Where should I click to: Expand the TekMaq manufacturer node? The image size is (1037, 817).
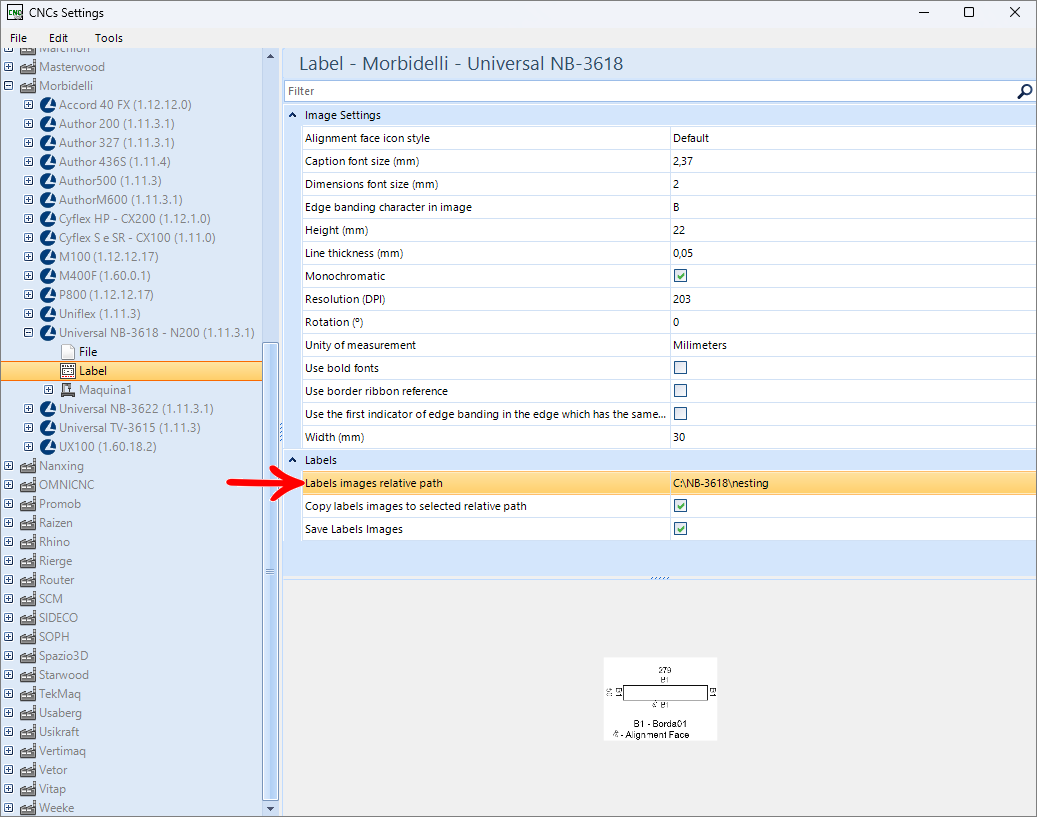[x=9, y=694]
